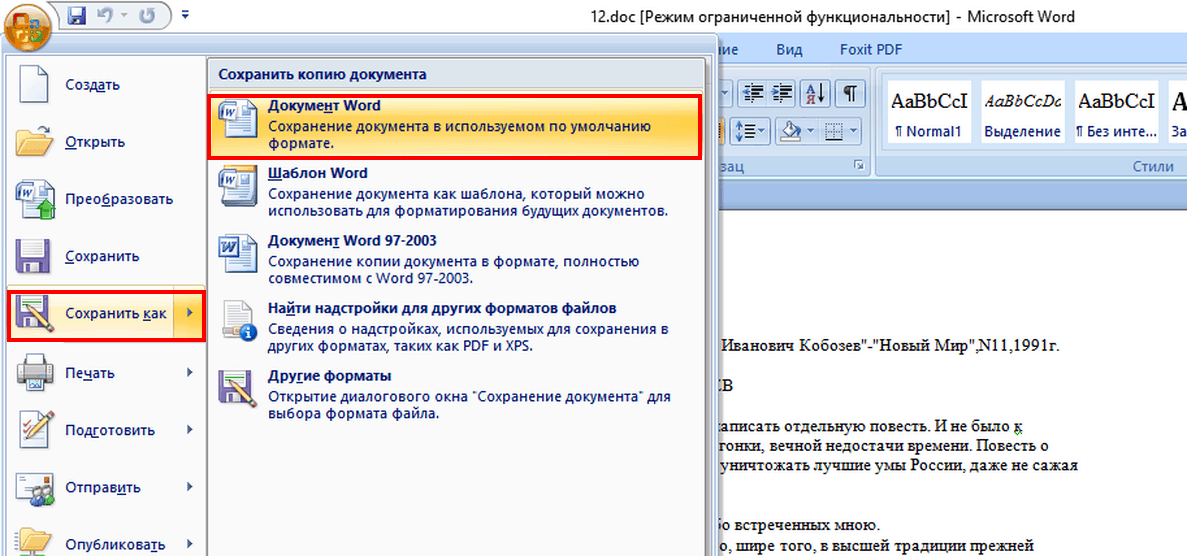The image size is (1187, 556).
Task: Choose Другие форматы save option
Action: 455,395
